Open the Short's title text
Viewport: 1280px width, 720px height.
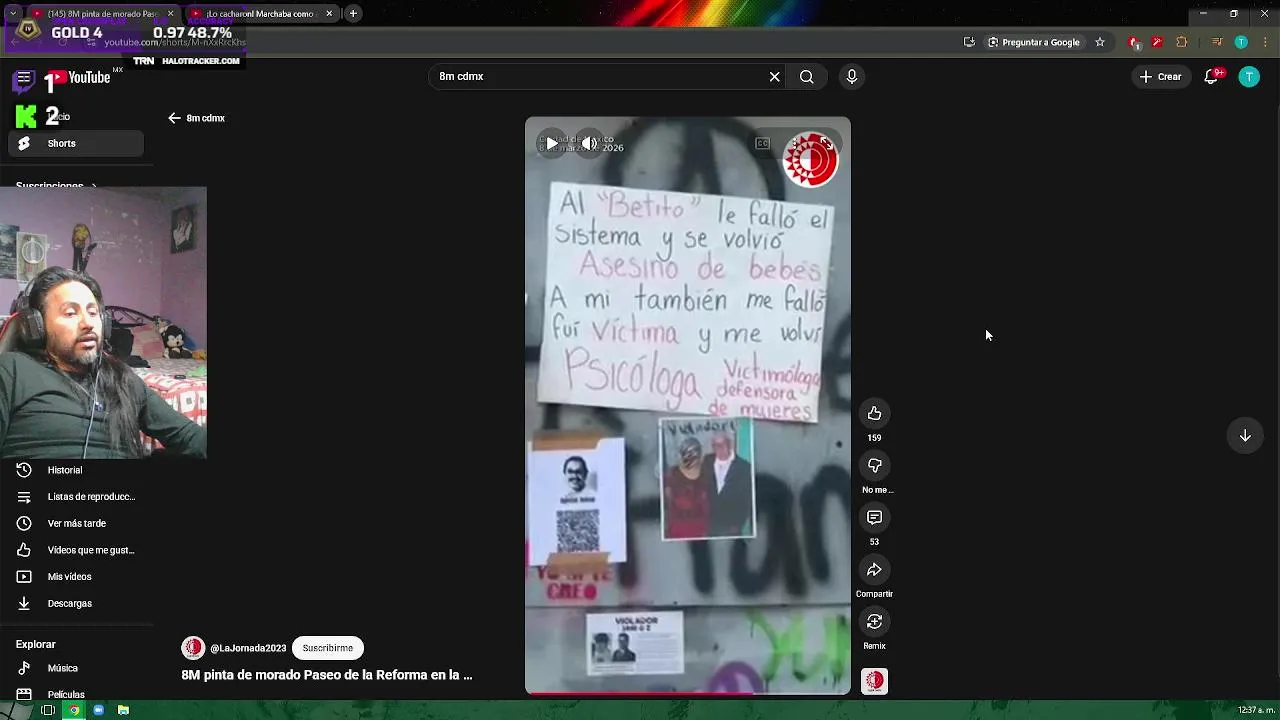click(327, 675)
